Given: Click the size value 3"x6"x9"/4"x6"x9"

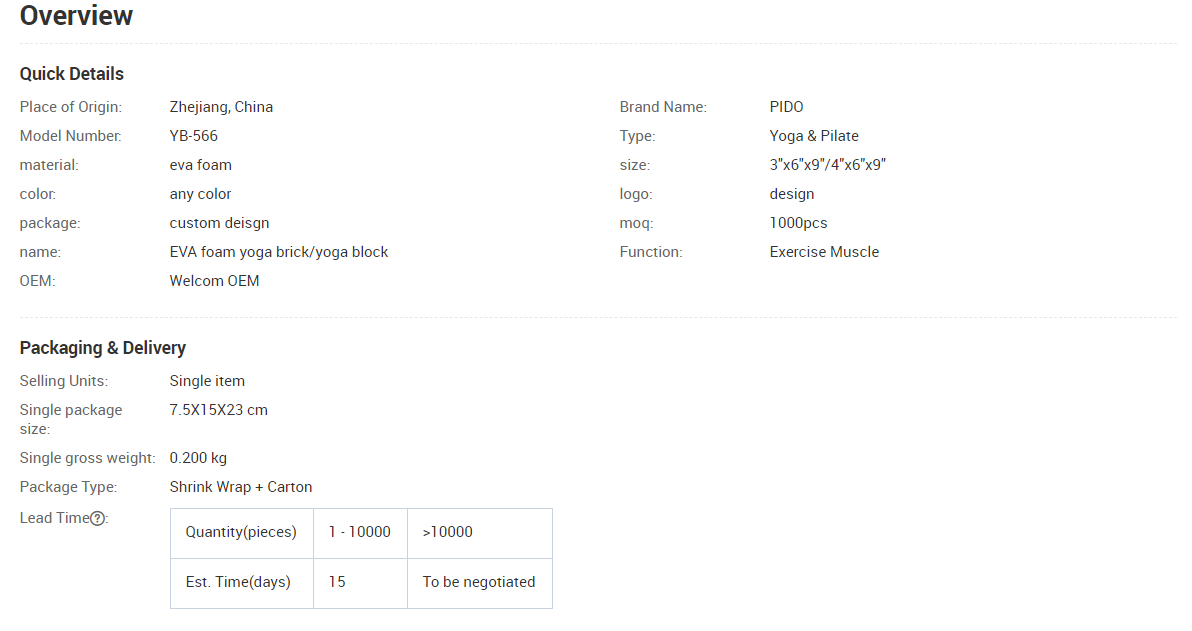Looking at the screenshot, I should pyautogui.click(x=827, y=165).
